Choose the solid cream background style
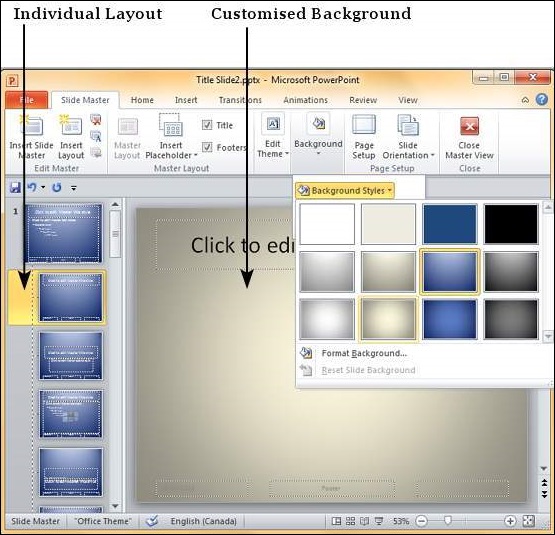 tap(388, 224)
